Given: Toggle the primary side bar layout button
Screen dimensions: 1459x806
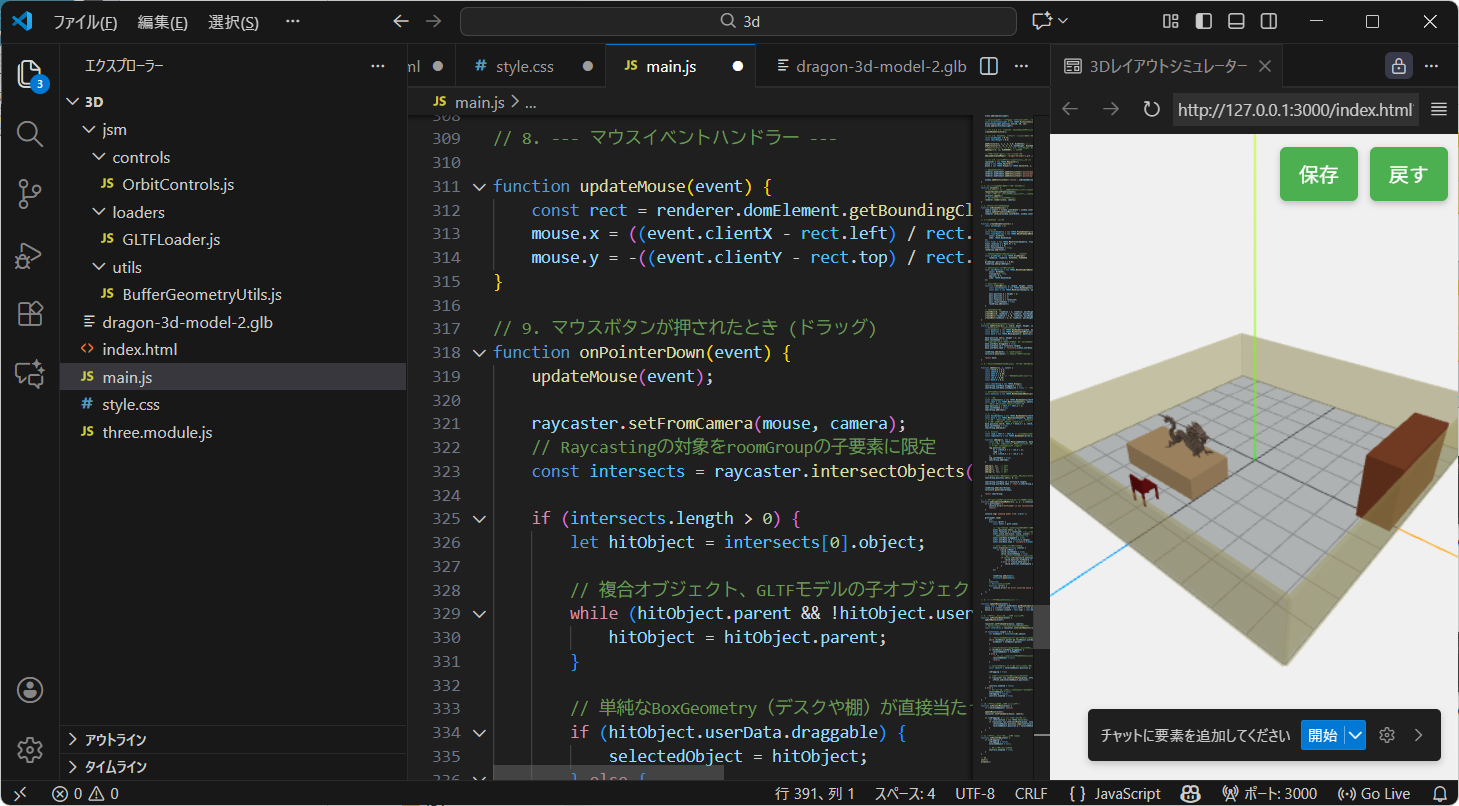Looking at the screenshot, I should [1204, 21].
